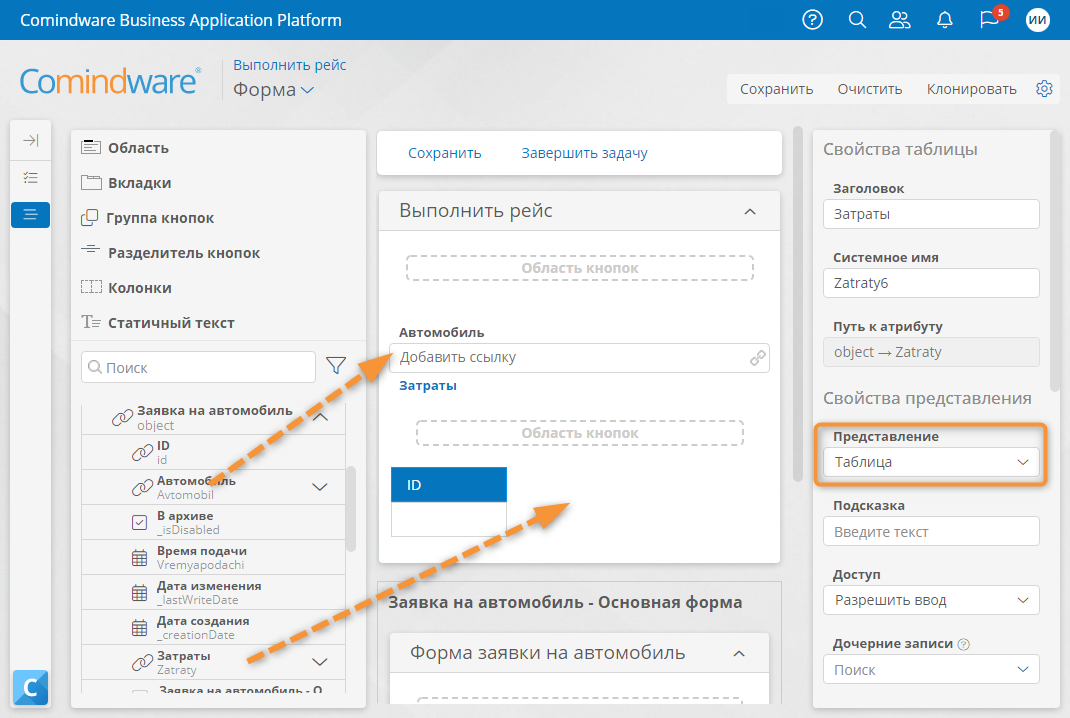Click help icon next to Дочерние записи
Image resolution: width=1070 pixels, height=718 pixels.
tap(964, 644)
